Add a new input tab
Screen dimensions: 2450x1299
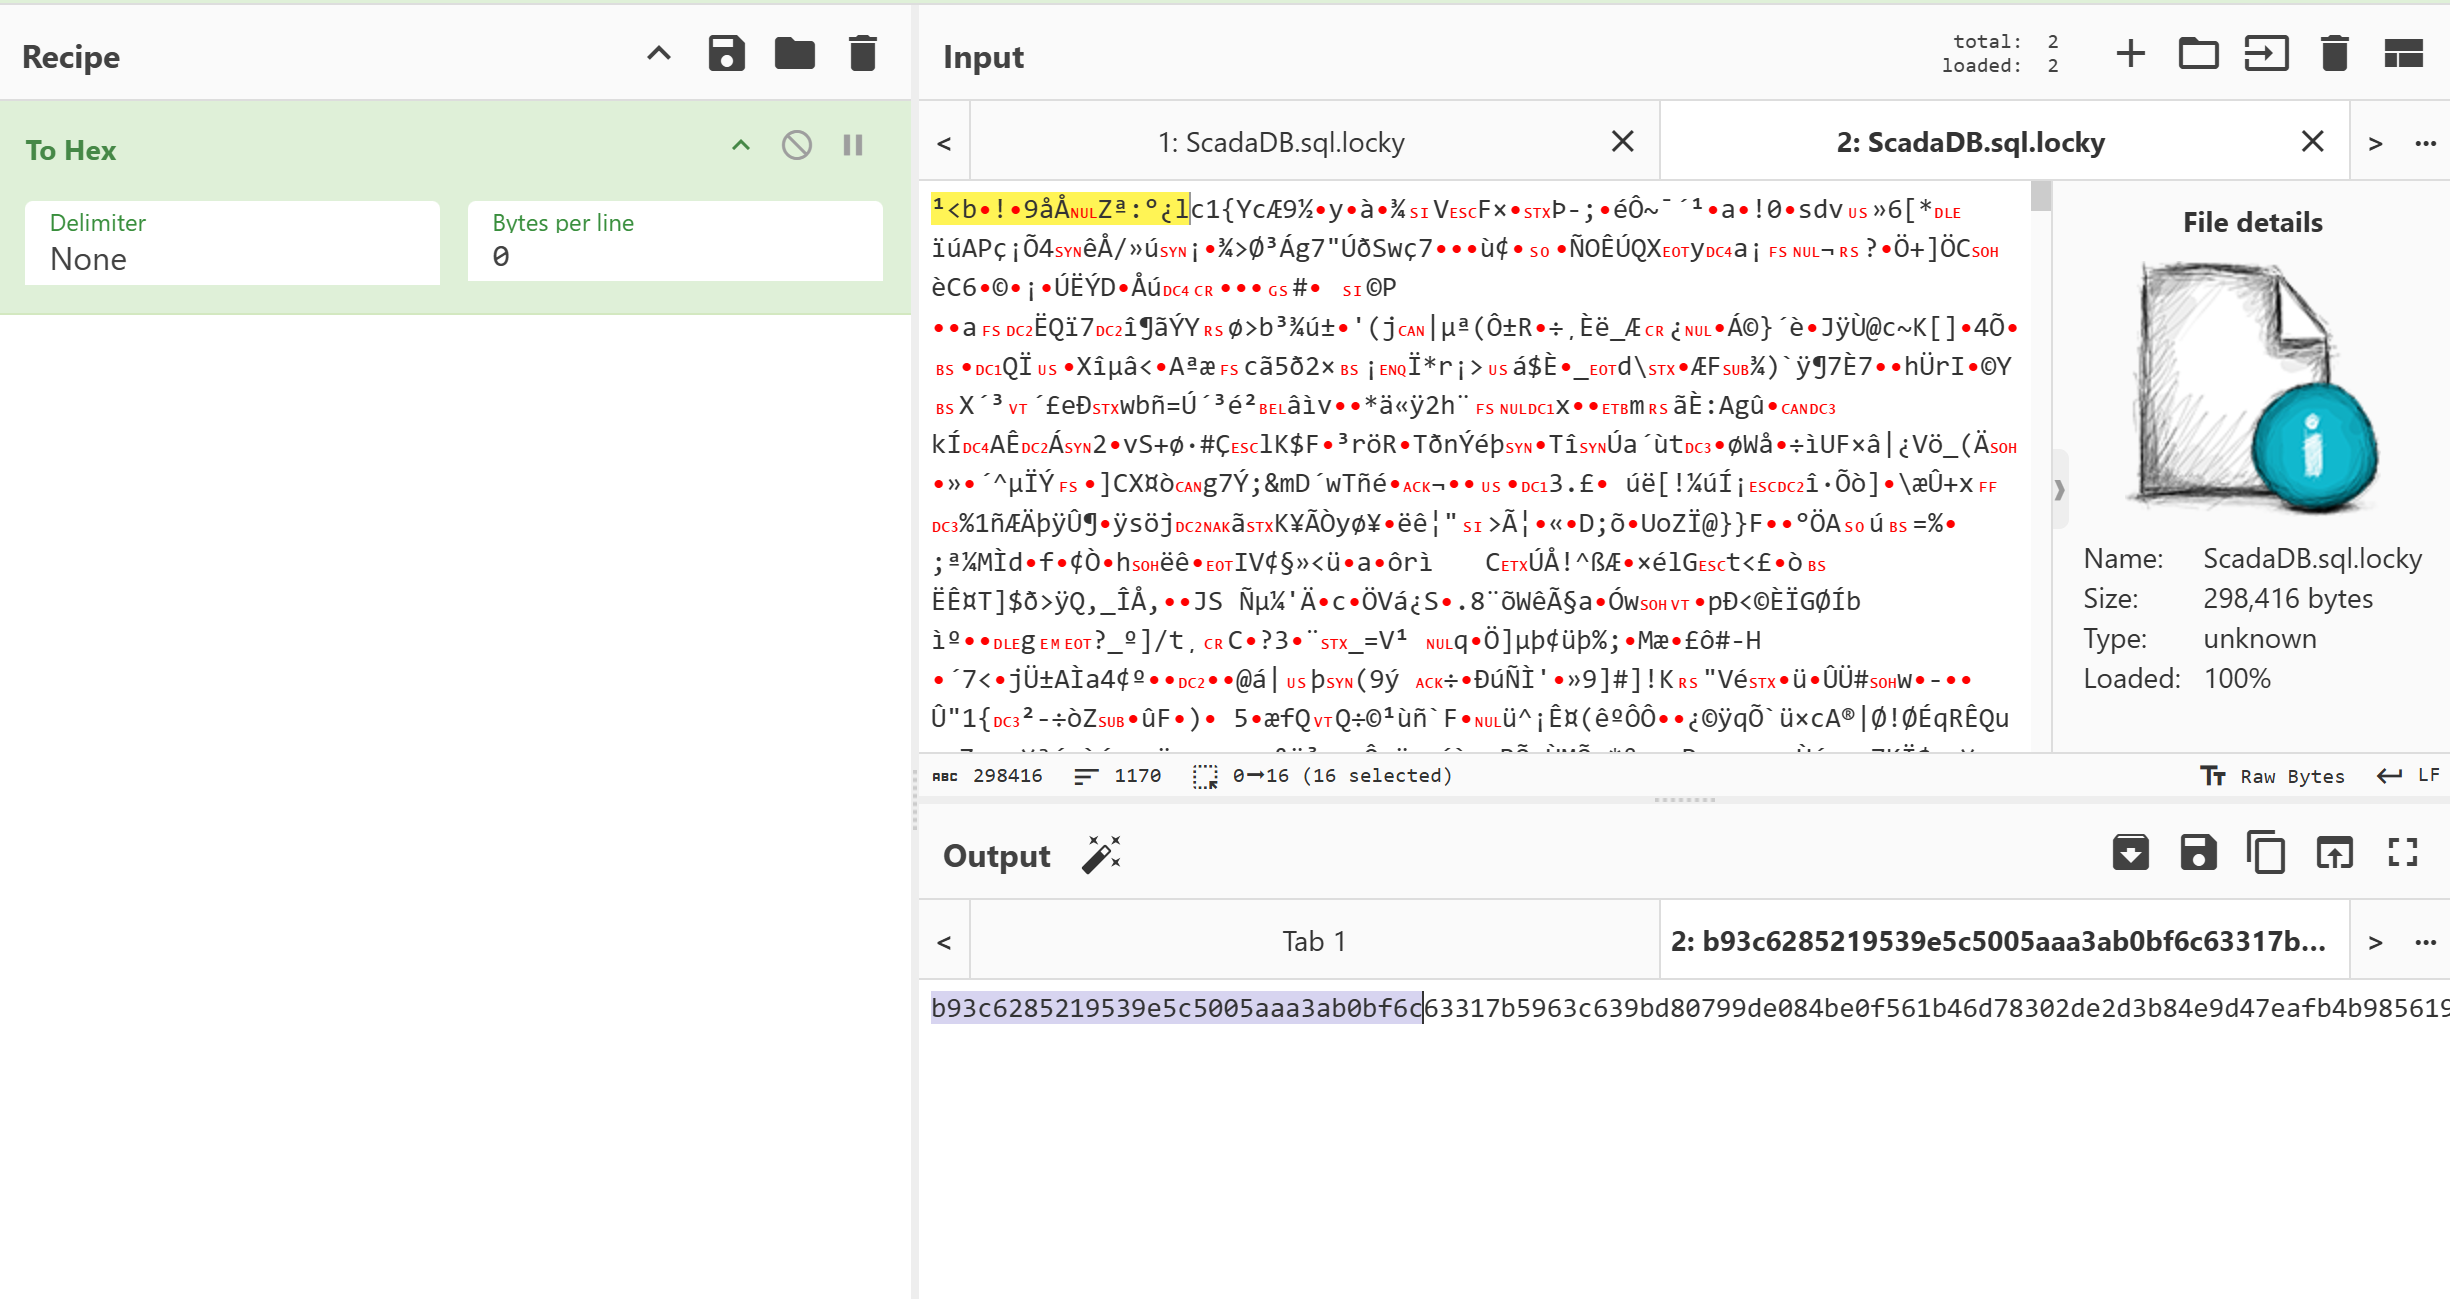coord(2130,54)
